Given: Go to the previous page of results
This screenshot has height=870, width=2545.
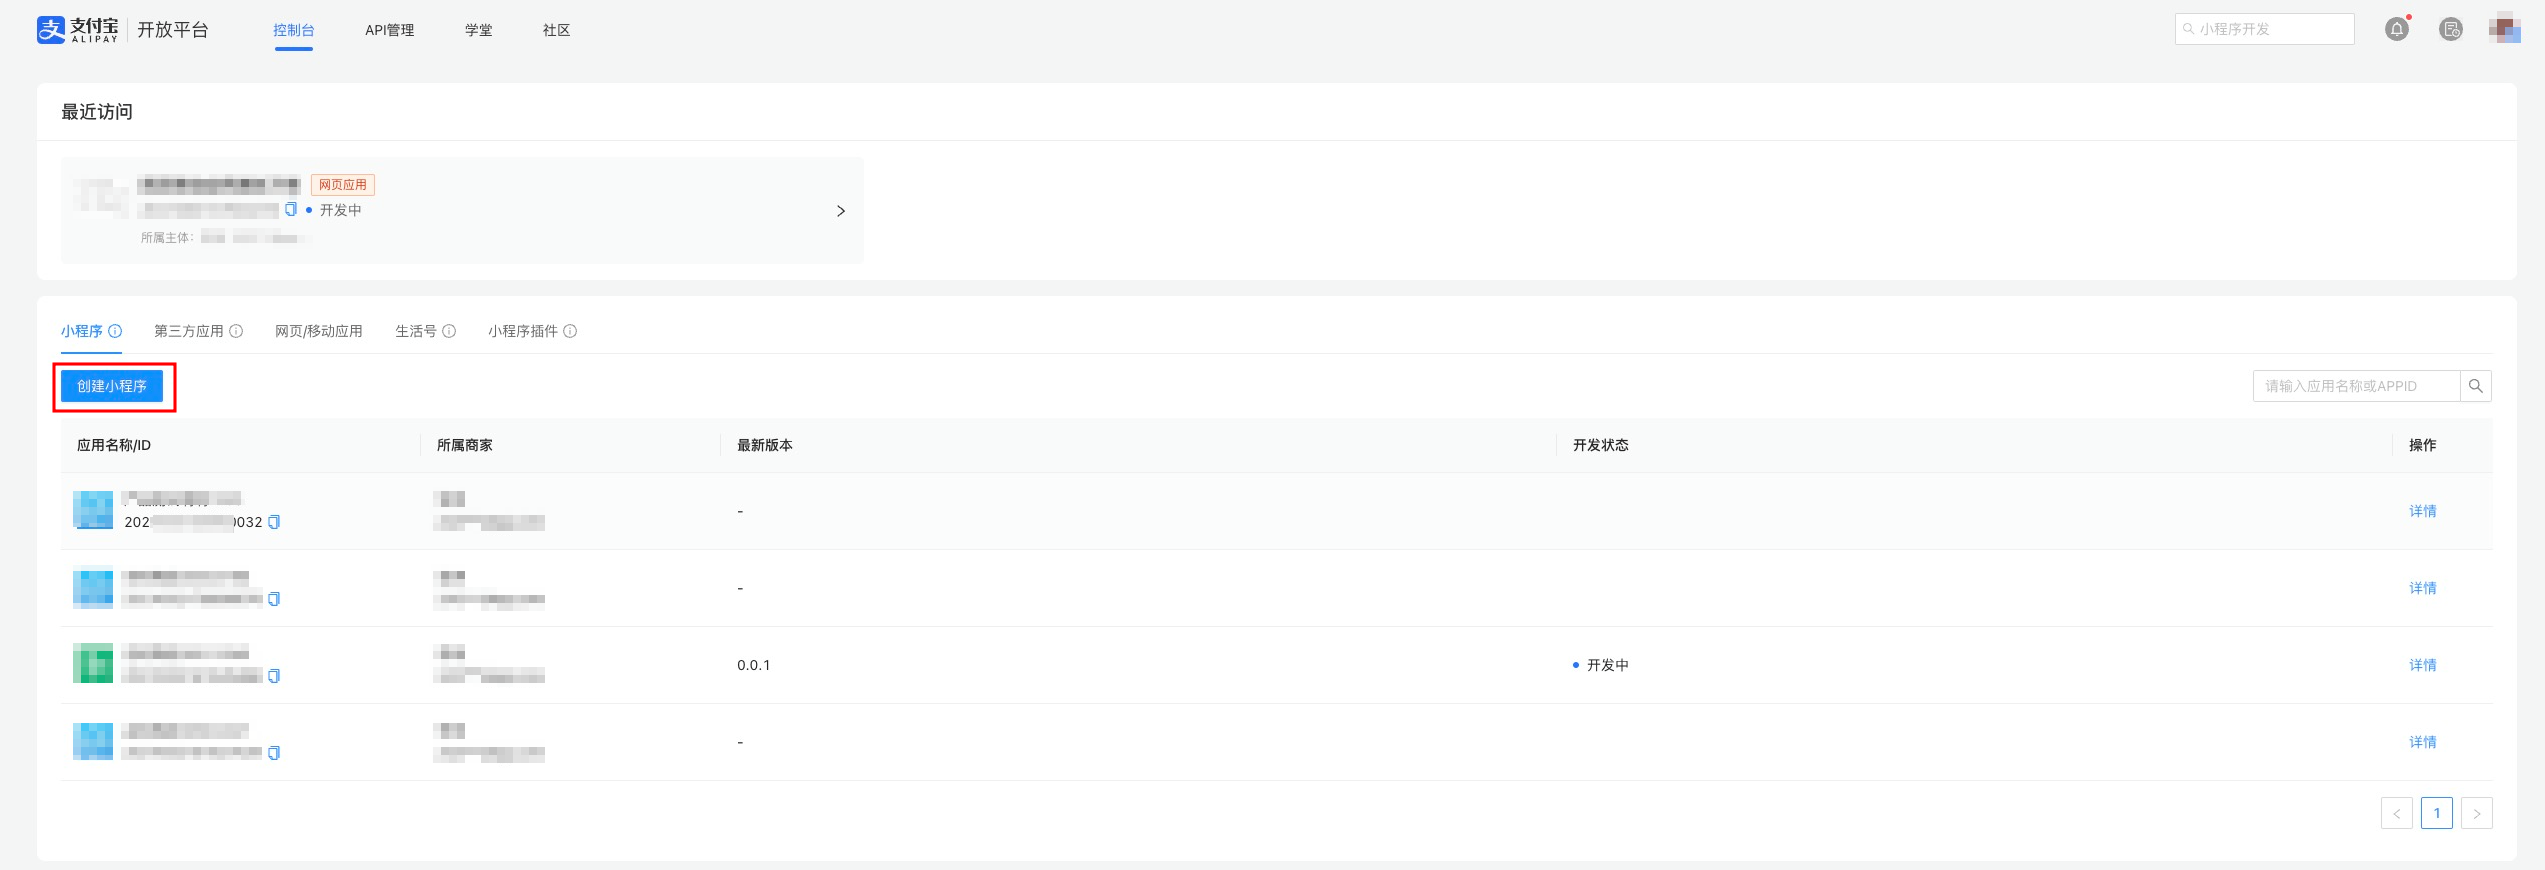Looking at the screenshot, I should pyautogui.click(x=2397, y=813).
